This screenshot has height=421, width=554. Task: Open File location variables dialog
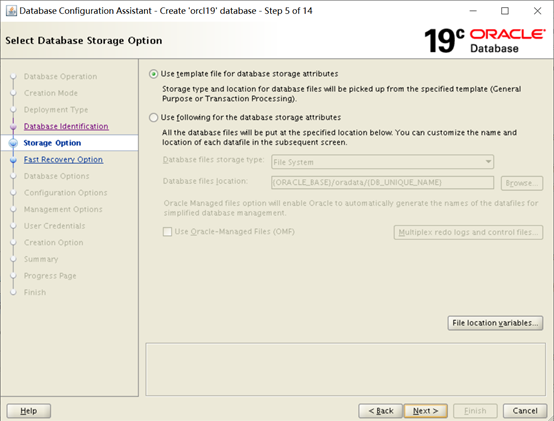[x=495, y=323]
